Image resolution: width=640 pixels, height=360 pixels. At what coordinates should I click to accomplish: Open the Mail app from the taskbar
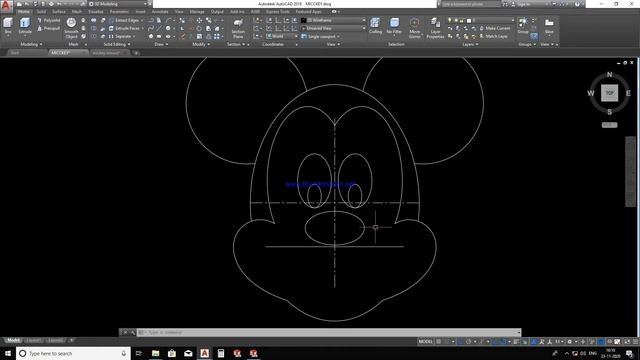(188, 353)
